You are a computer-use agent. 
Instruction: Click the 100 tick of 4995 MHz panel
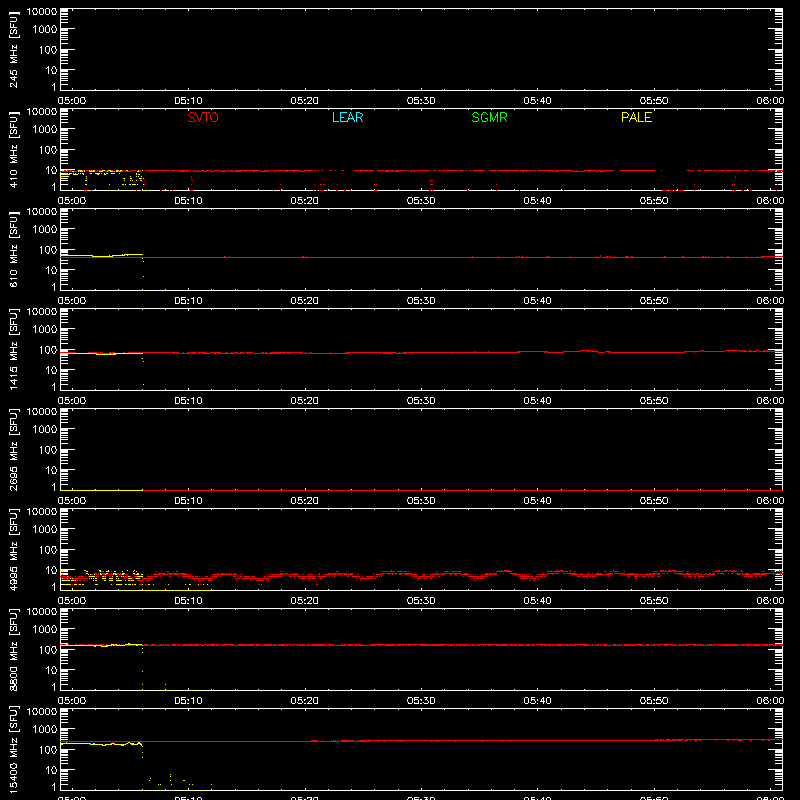point(48,550)
